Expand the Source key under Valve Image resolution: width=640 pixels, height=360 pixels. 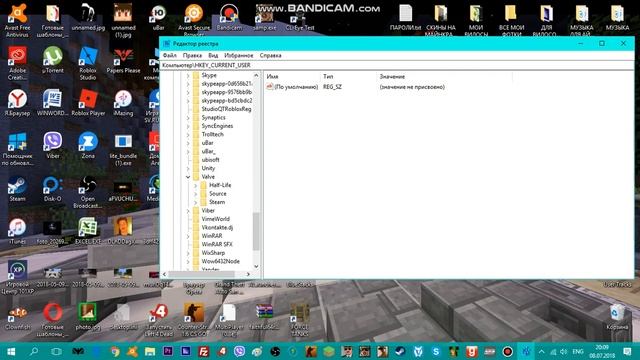pos(196,194)
